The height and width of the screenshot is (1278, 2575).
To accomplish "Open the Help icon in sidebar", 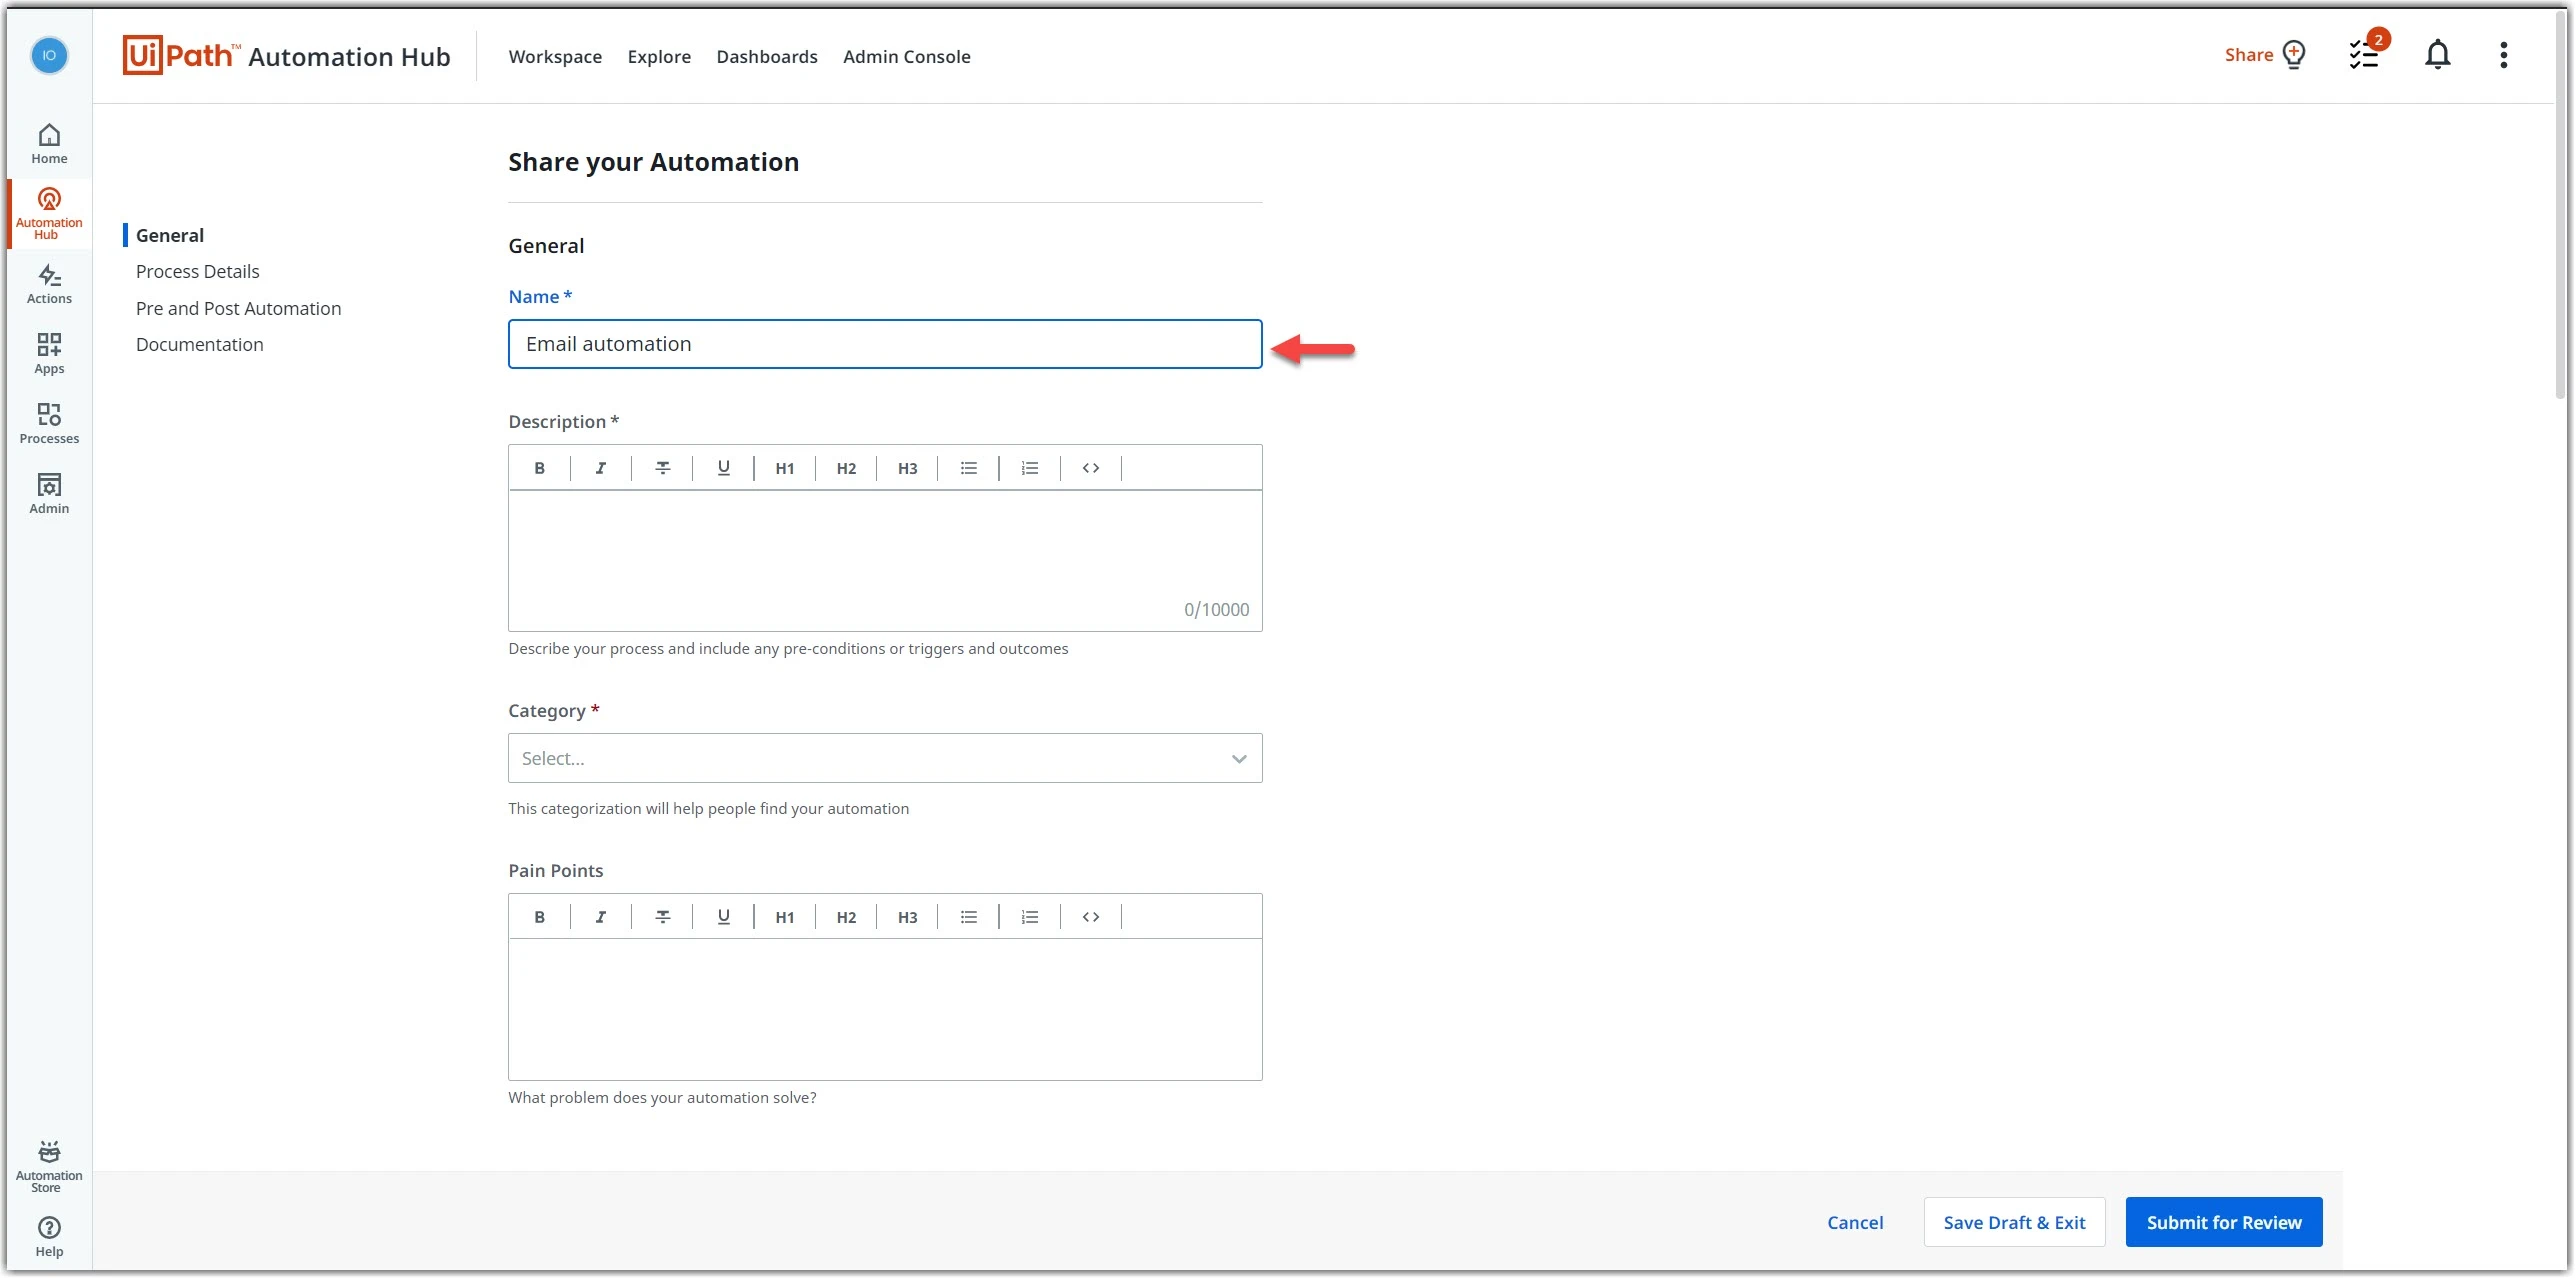I will [x=49, y=1236].
